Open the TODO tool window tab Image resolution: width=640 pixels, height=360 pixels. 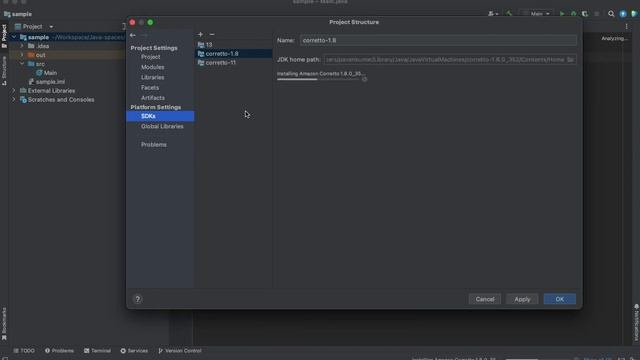(24, 351)
